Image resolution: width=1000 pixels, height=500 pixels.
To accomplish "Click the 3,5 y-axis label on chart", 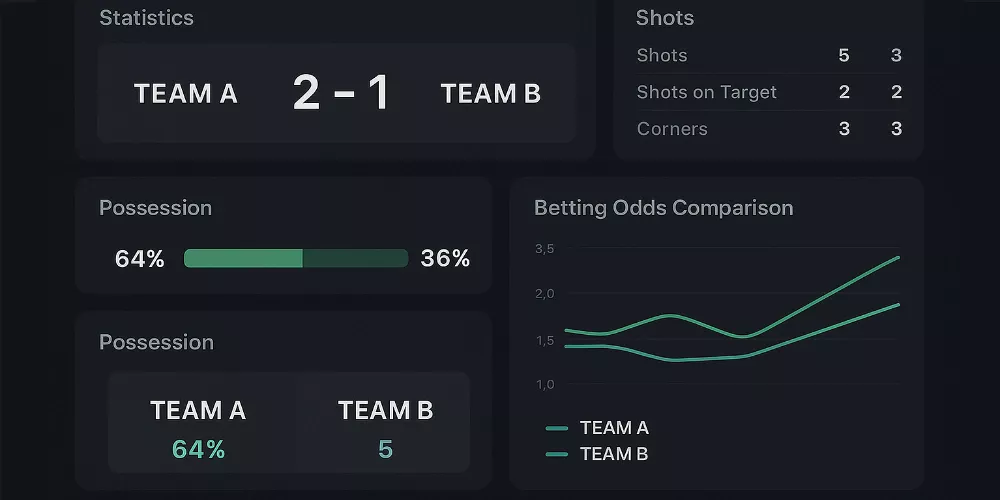I will coord(545,248).
